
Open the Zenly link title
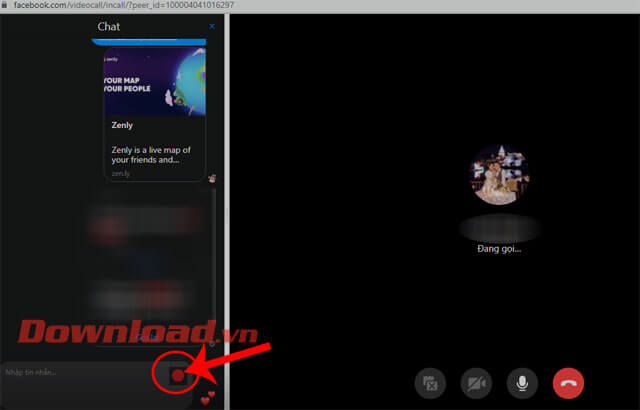(x=122, y=125)
